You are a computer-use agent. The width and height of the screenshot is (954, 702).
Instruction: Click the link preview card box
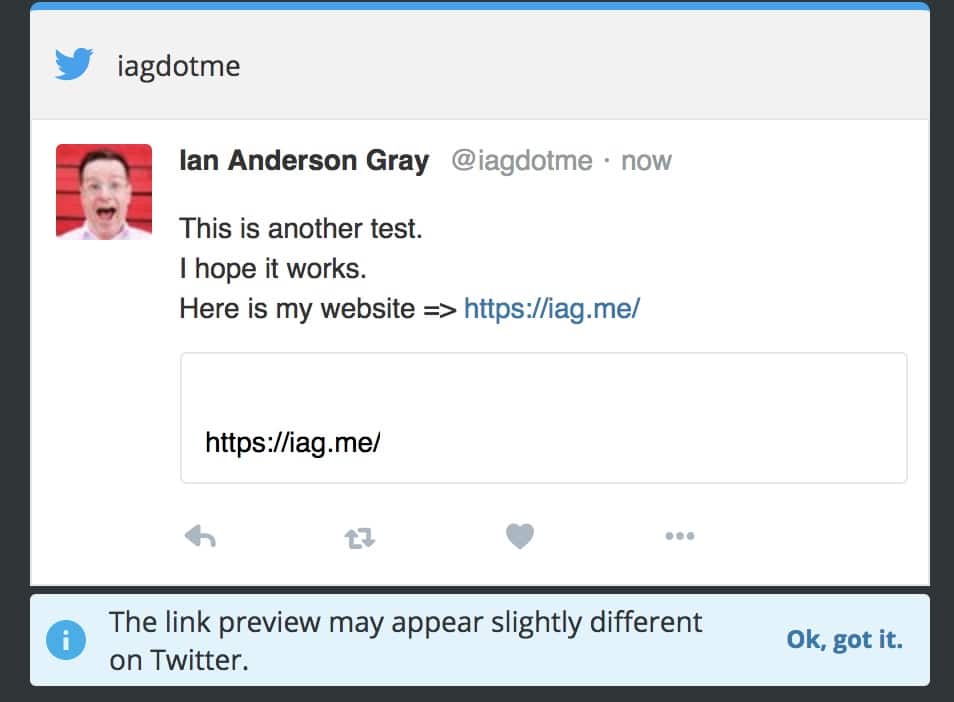pos(543,418)
